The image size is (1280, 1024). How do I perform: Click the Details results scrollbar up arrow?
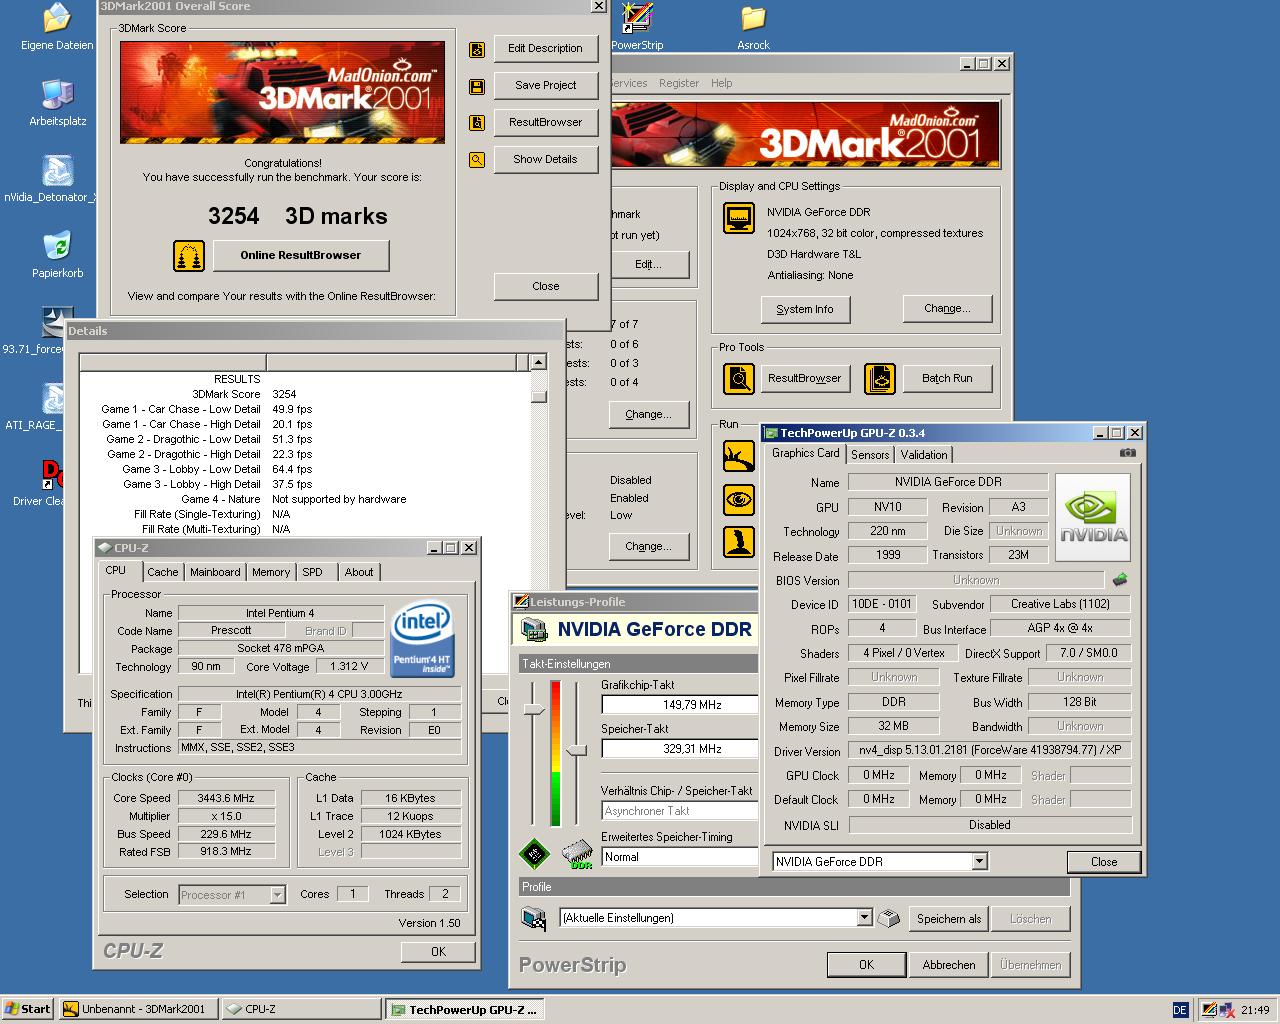539,362
